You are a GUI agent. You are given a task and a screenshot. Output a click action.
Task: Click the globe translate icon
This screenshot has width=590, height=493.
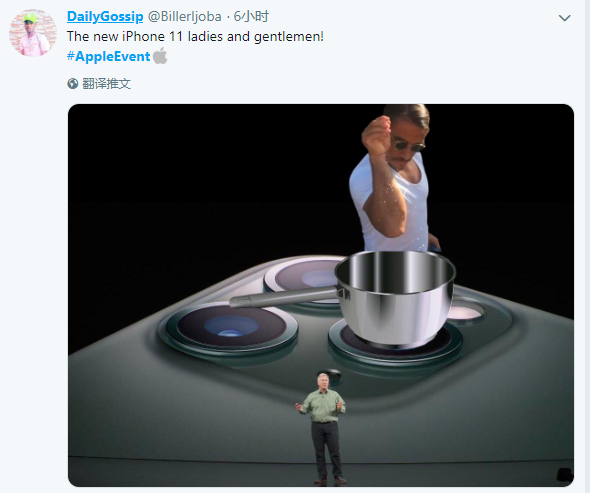[73, 84]
